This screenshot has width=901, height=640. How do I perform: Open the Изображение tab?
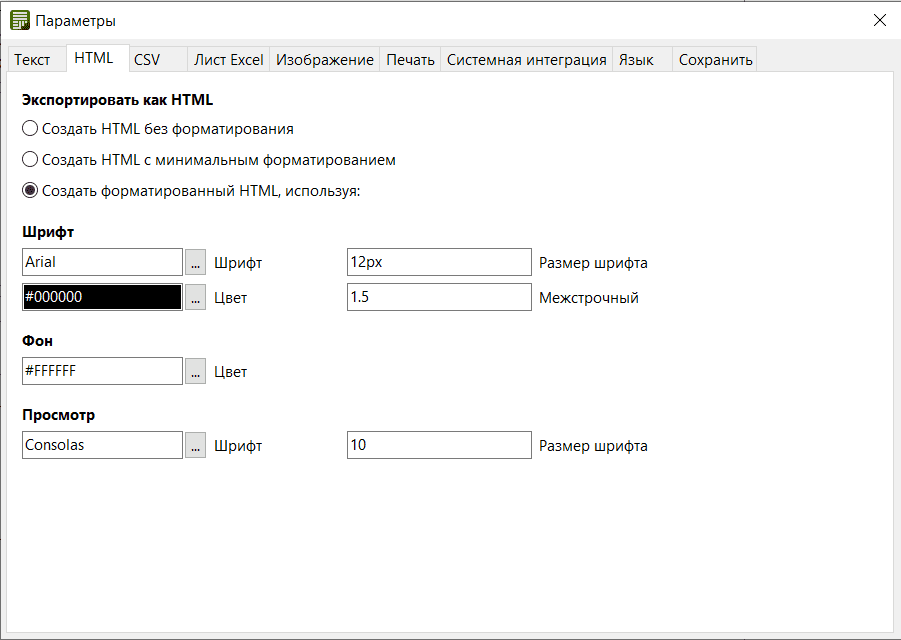pyautogui.click(x=325, y=60)
